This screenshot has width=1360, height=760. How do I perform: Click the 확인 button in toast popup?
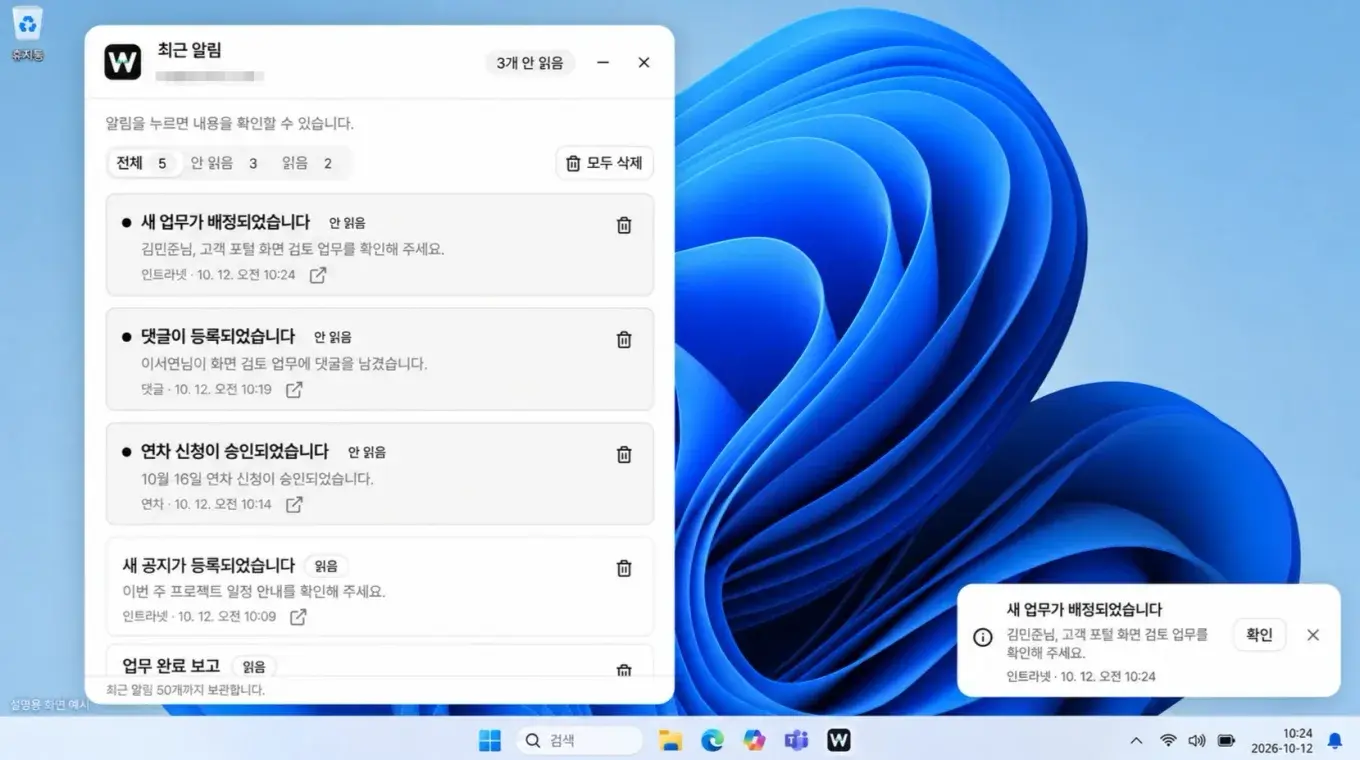click(x=1259, y=635)
